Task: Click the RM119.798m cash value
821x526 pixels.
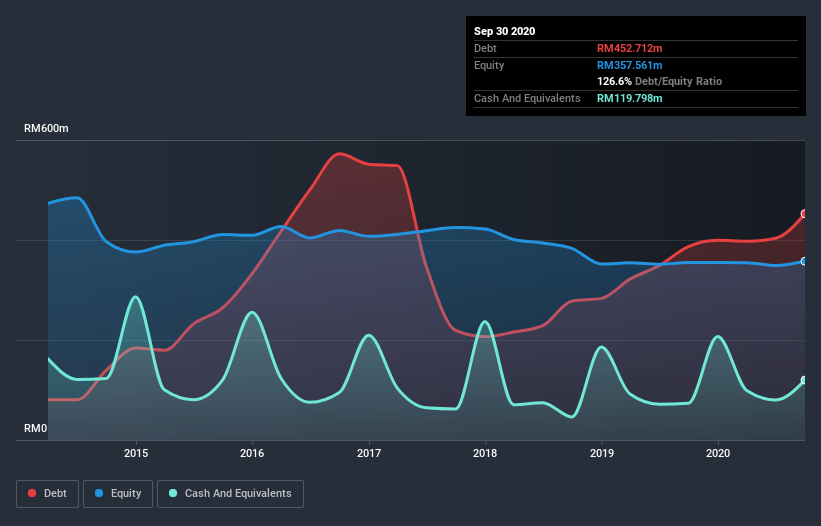Action: click(x=629, y=98)
